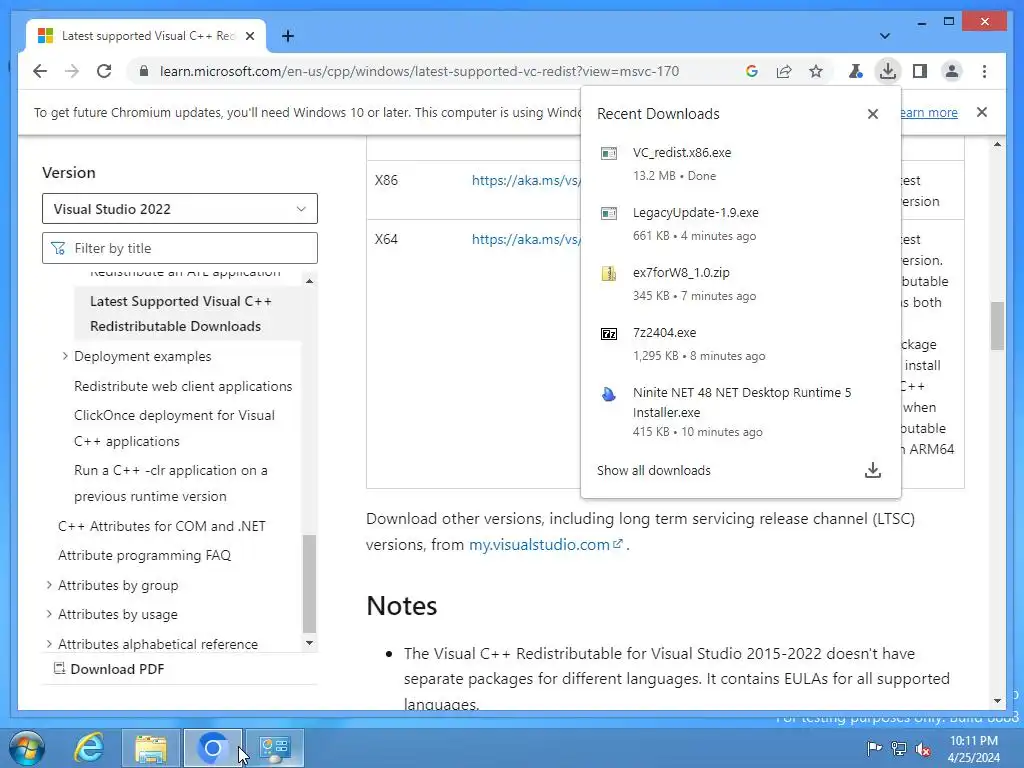1024x768 pixels.
Task: Click the sidebar tree scrollbar thumb
Action: coord(310,583)
